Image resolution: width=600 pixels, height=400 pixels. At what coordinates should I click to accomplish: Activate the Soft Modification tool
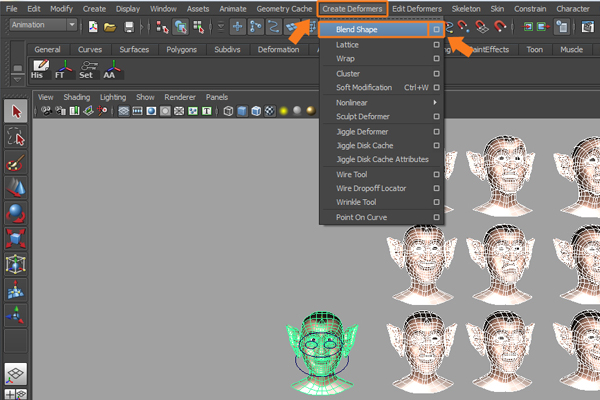coord(16,290)
